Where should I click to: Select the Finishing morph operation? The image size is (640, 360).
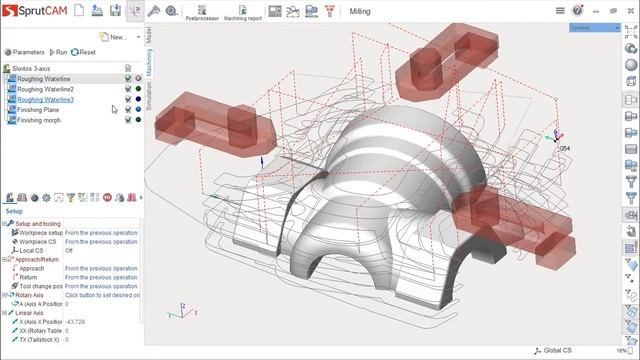(x=39, y=120)
